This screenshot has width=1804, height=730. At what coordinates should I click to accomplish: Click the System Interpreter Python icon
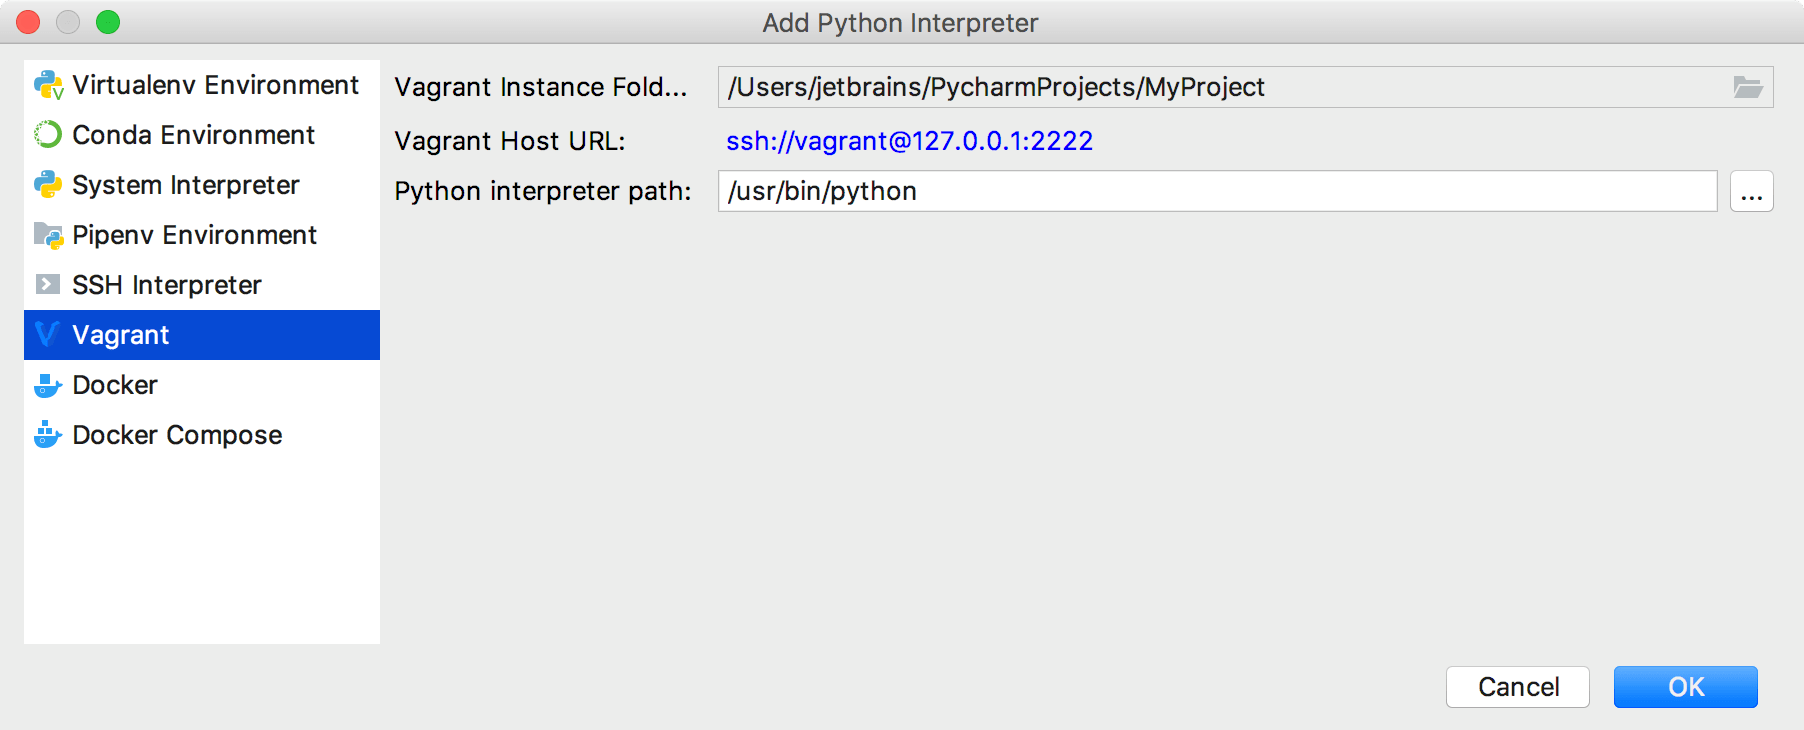[48, 185]
